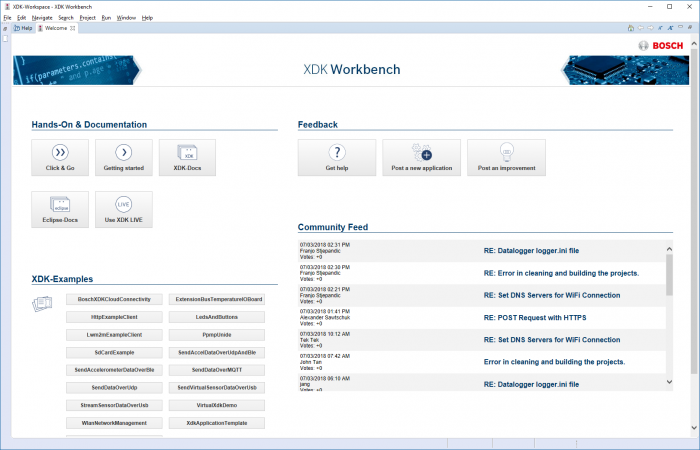Click main page scroll up arrow
The height and width of the screenshot is (450, 700).
click(x=694, y=44)
